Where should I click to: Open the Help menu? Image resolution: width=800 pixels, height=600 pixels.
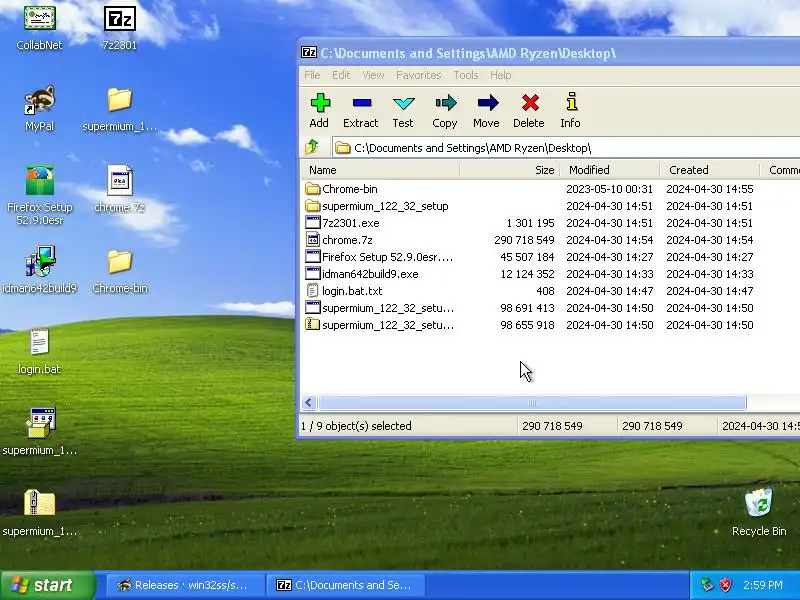point(501,75)
